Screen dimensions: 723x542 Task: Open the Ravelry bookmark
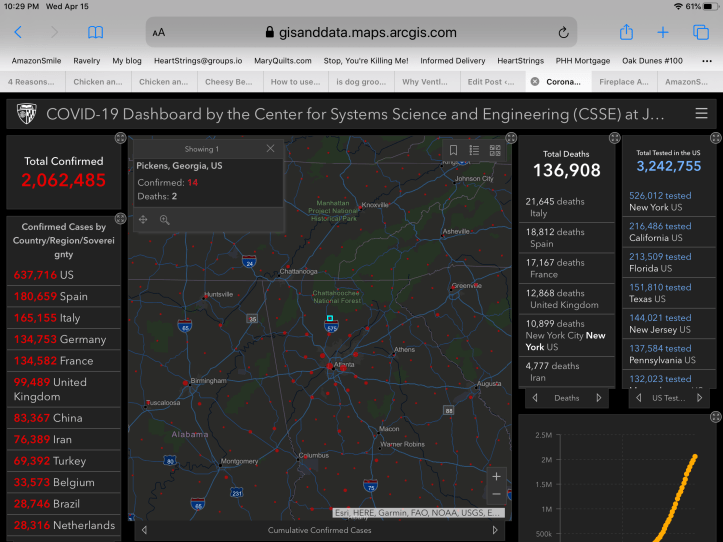[87, 61]
